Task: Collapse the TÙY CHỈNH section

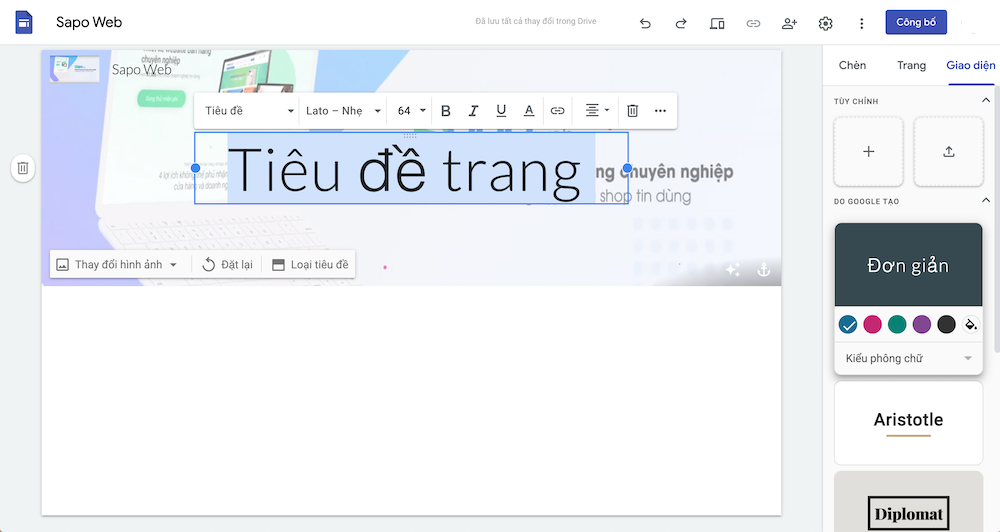Action: [985, 100]
